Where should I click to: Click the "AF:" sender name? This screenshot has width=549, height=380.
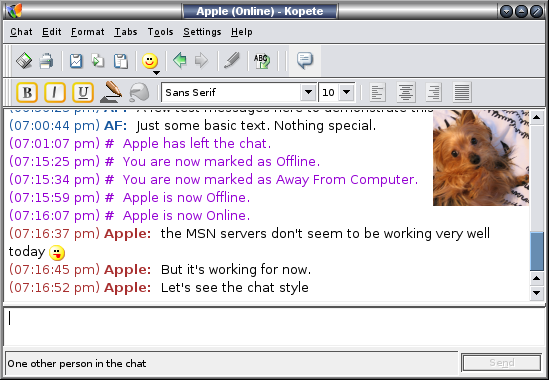(x=116, y=126)
